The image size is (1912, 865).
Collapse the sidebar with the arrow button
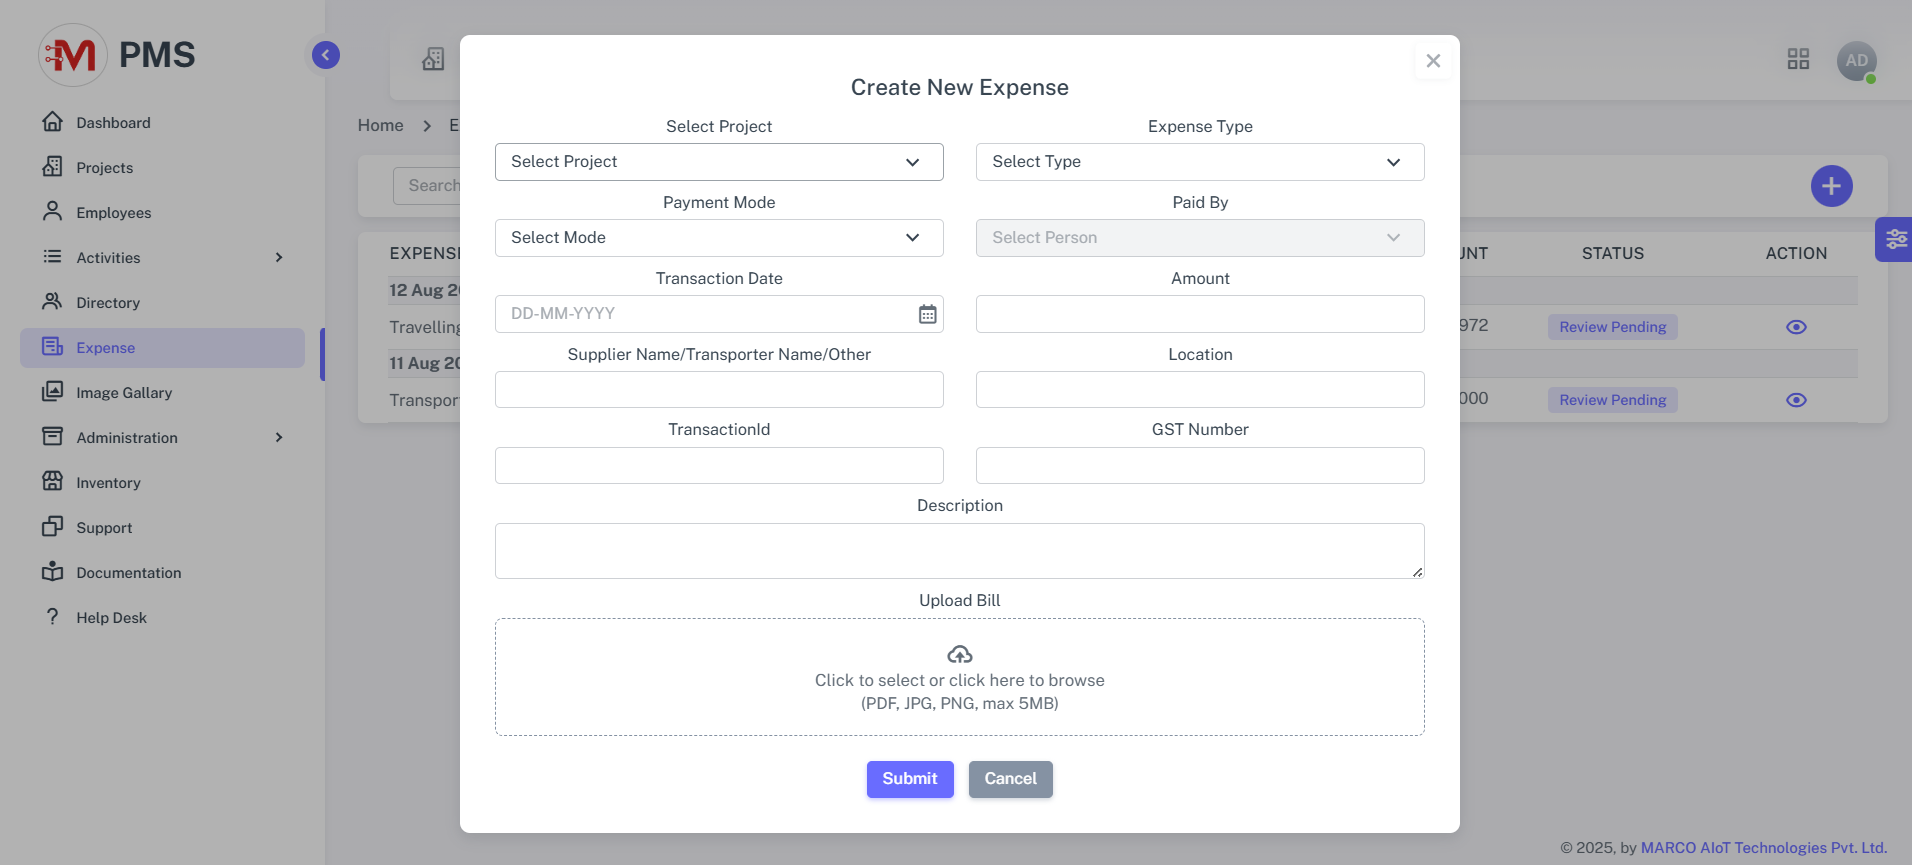(x=326, y=55)
